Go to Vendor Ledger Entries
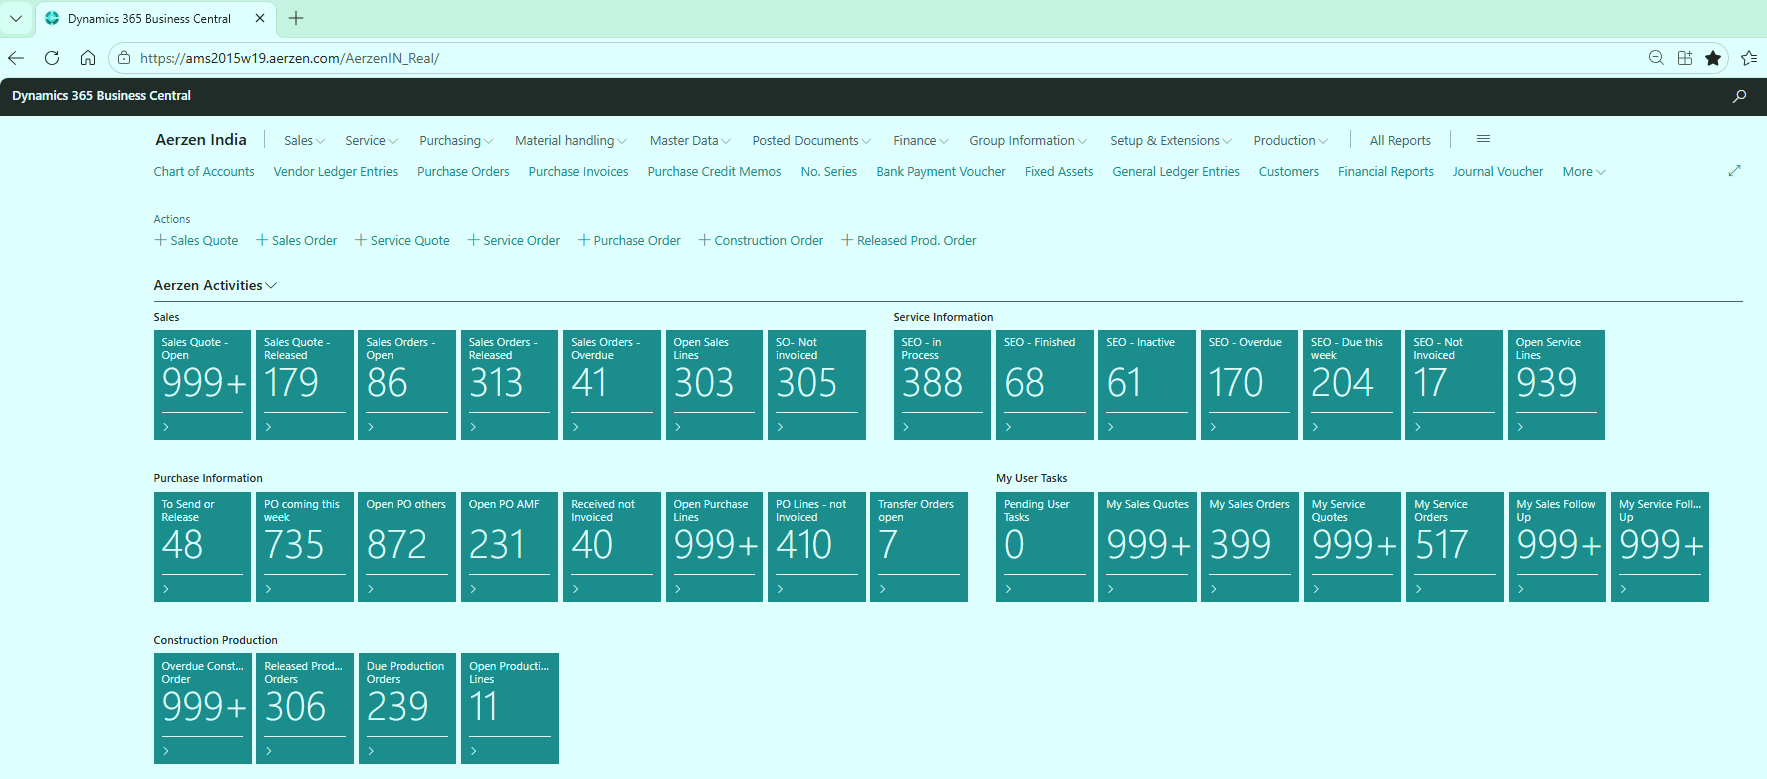This screenshot has height=779, width=1767. [x=336, y=172]
